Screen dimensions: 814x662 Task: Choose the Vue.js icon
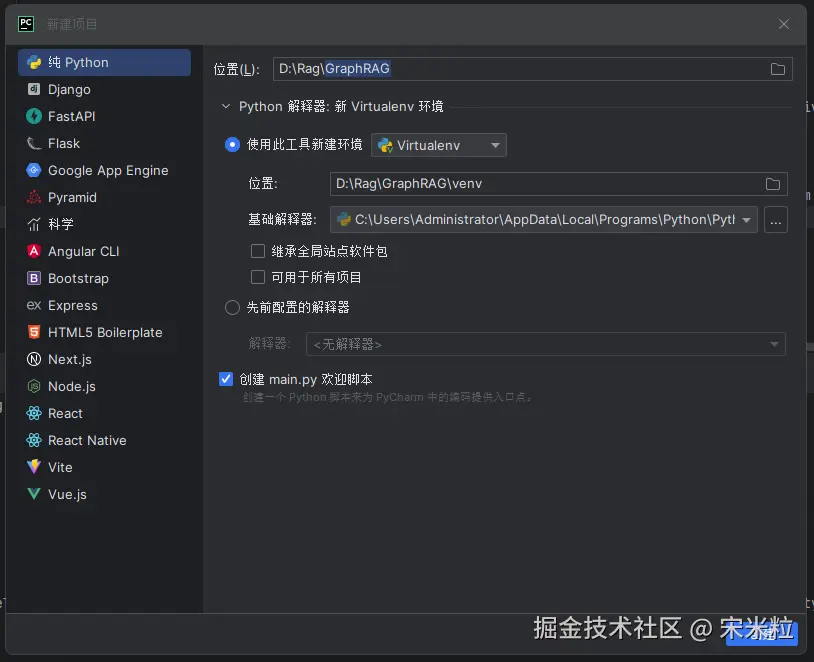tap(34, 494)
